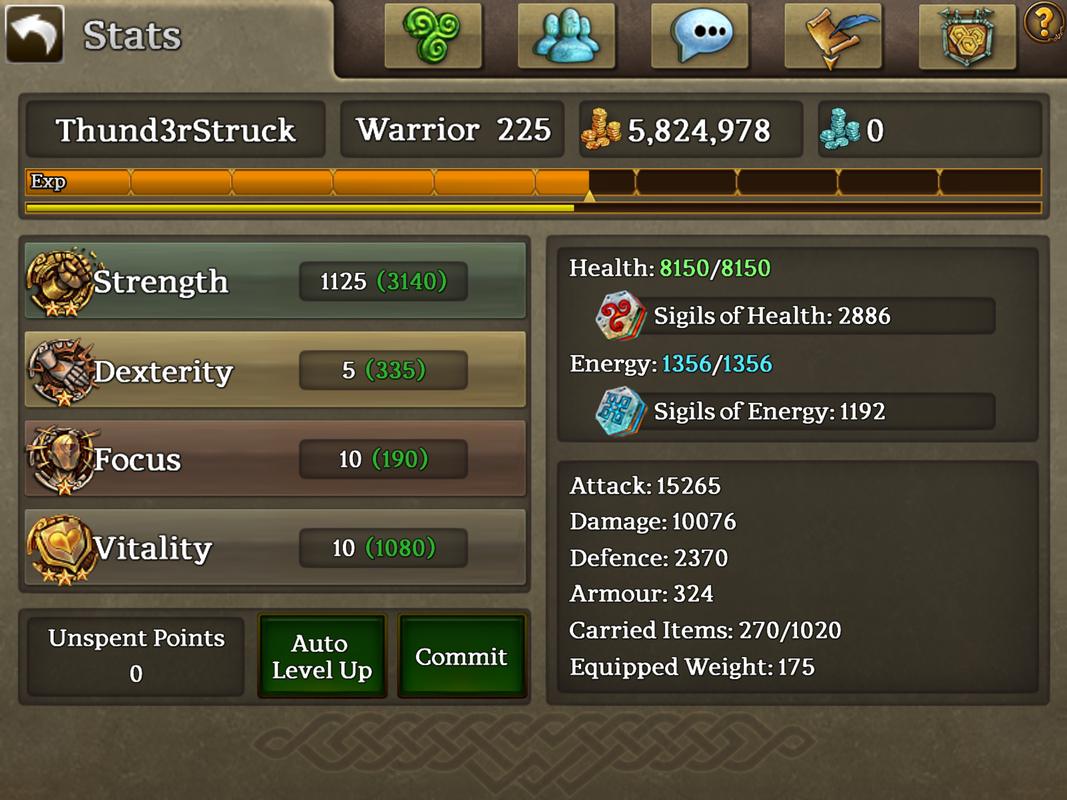Select the Focus stat row
The image size is (1067, 800).
(276, 459)
